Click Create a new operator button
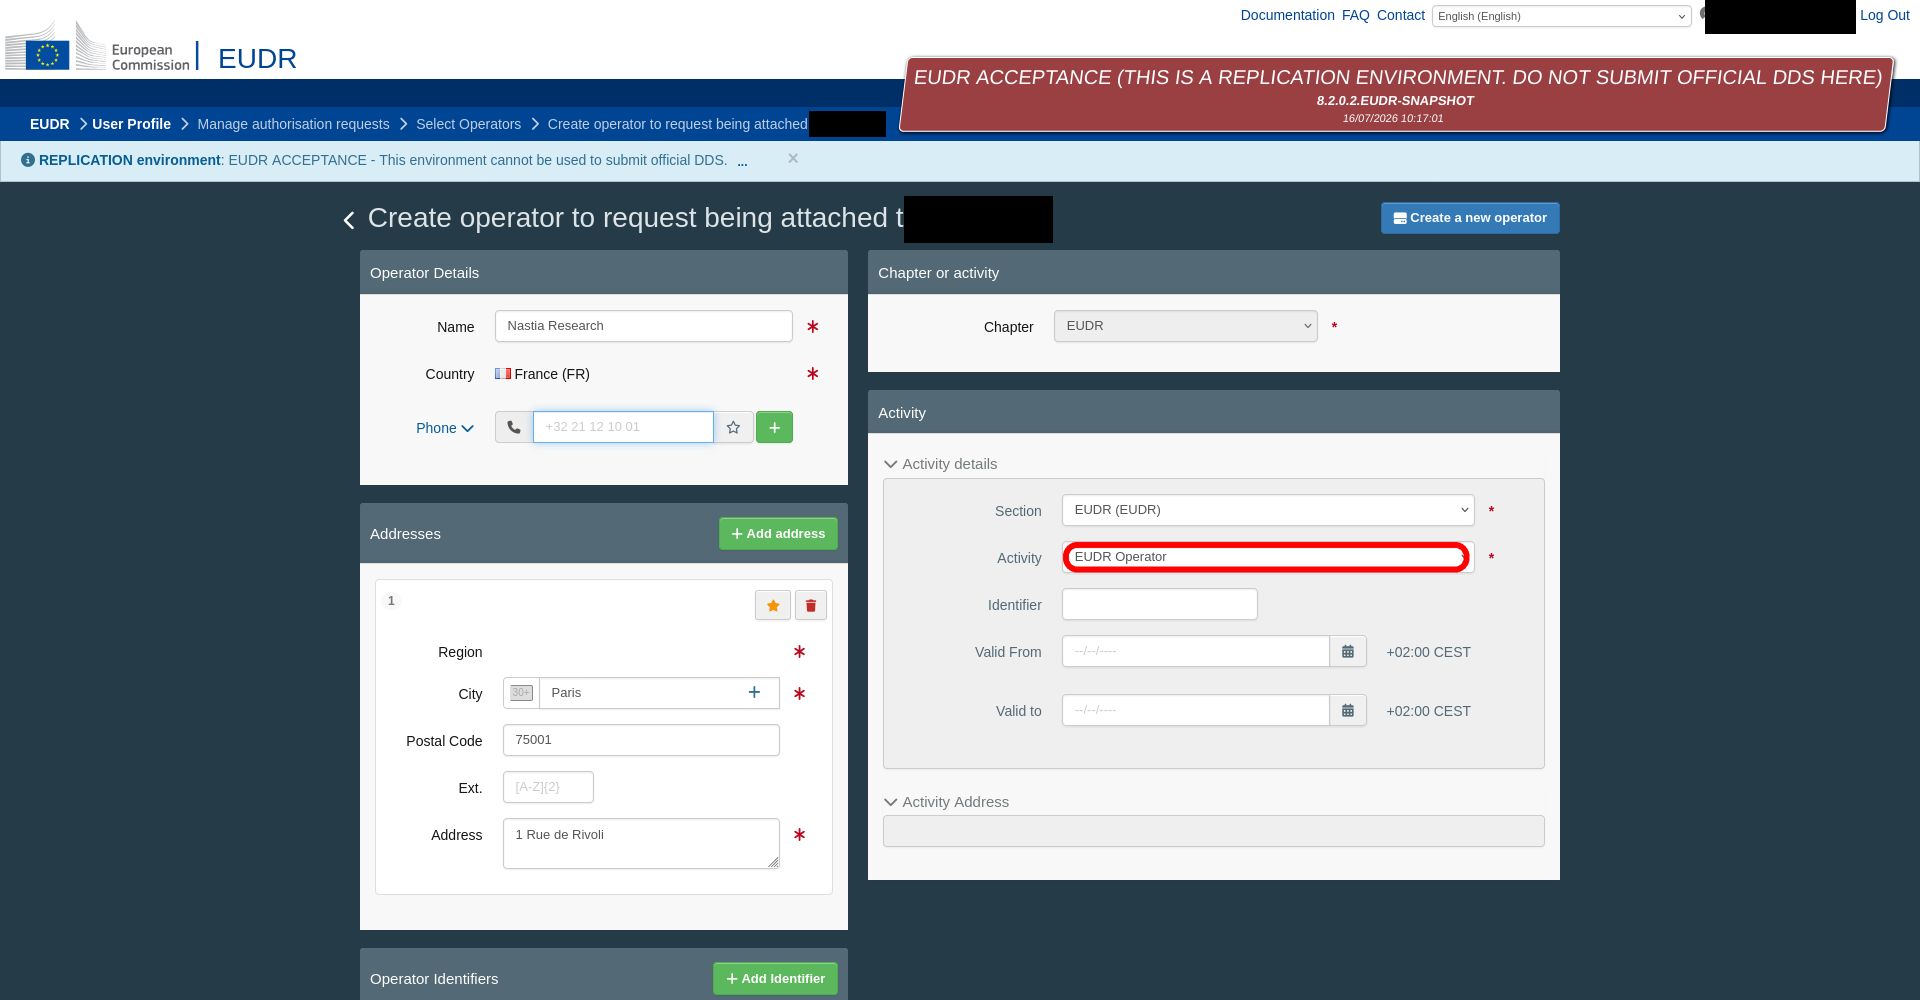The image size is (1920, 1000). [x=1470, y=218]
